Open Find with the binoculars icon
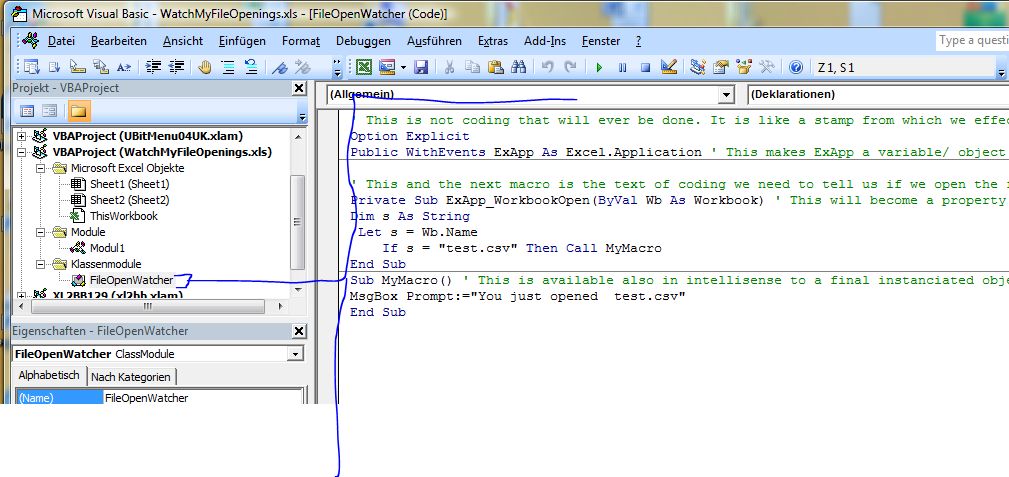Viewport: 1009px width, 477px height. [519, 67]
